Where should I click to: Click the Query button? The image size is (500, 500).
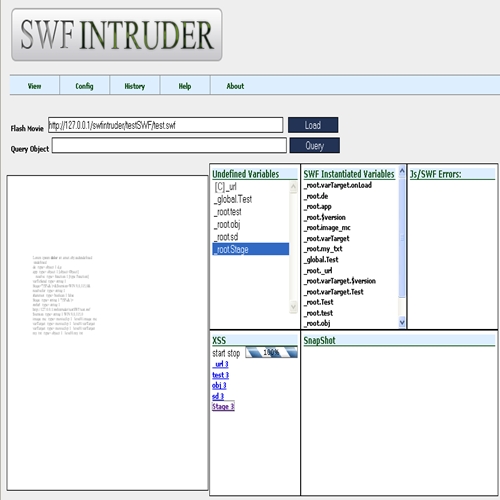[314, 145]
